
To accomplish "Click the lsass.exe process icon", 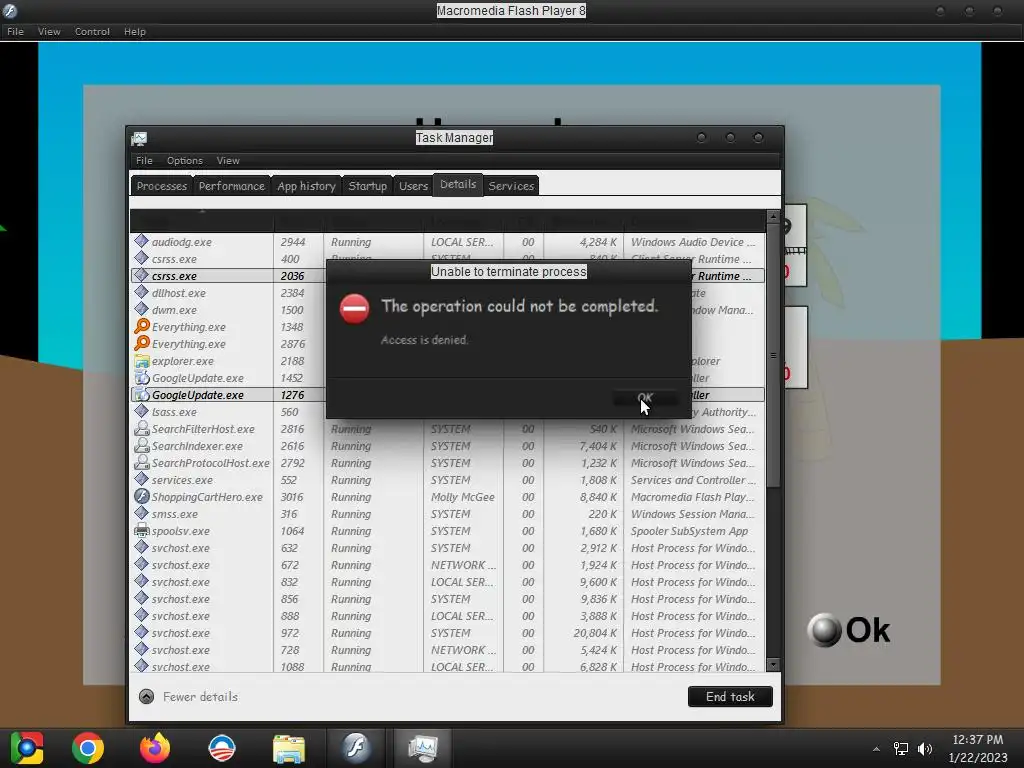I will [141, 411].
